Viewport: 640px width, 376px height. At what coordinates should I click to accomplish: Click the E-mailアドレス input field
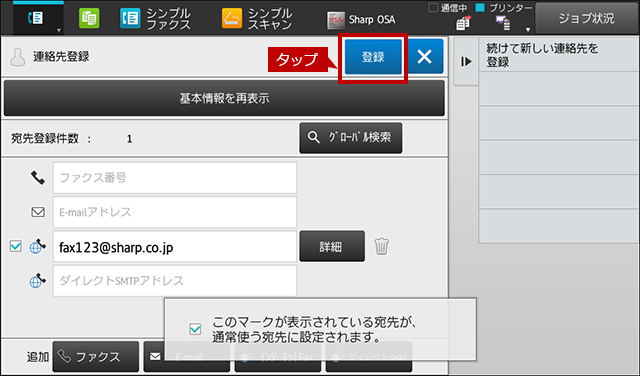point(175,212)
